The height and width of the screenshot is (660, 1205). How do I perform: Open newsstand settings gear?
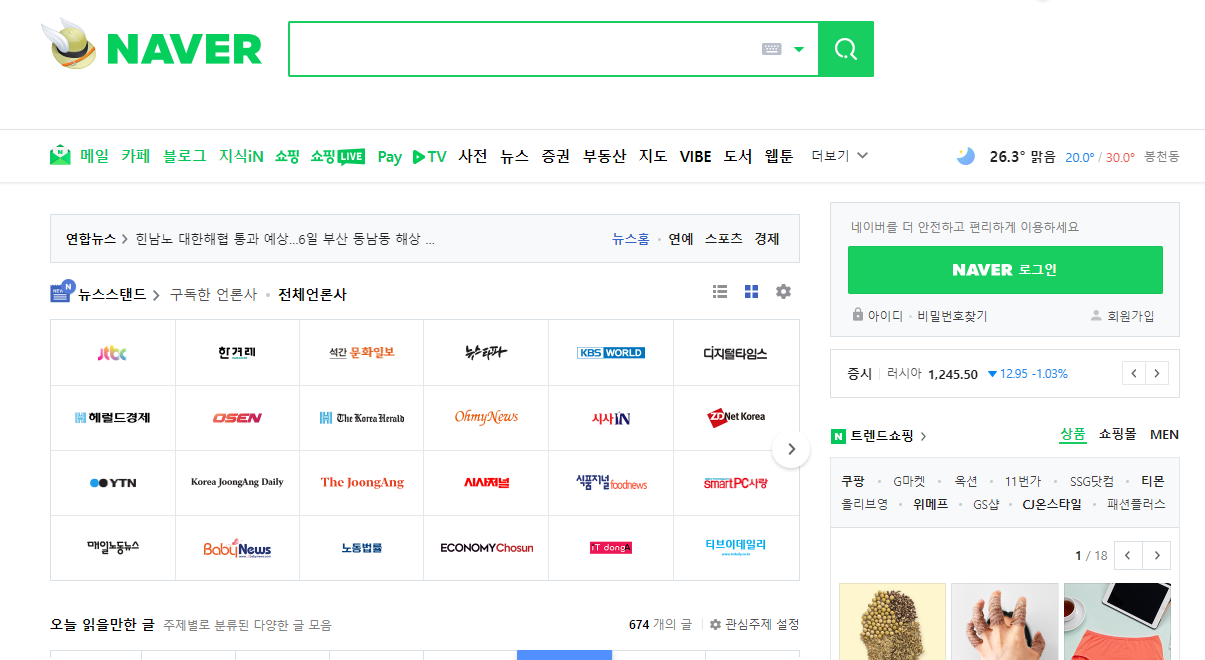pyautogui.click(x=783, y=291)
